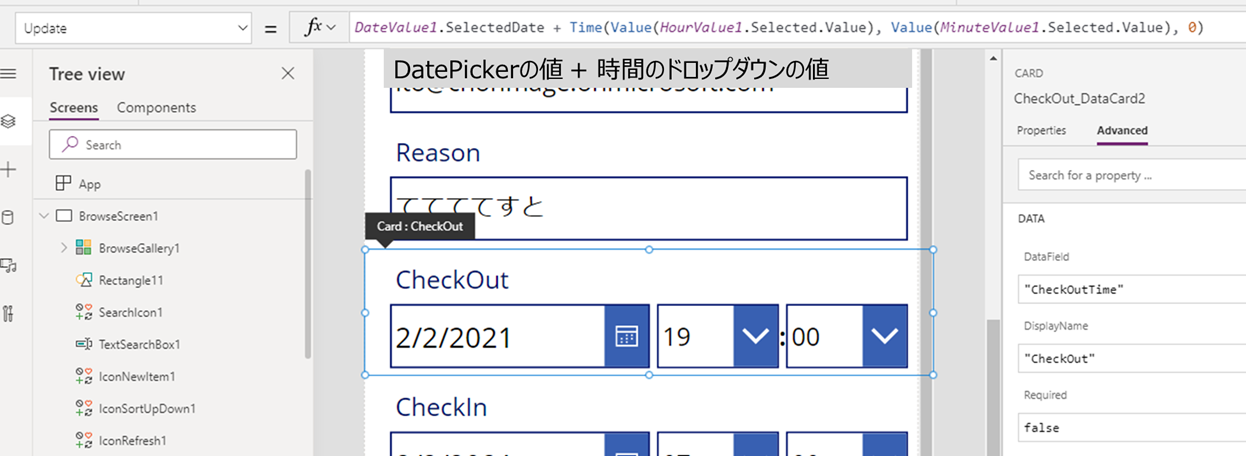1246x456 pixels.
Task: Click the CheckOut date field 2/2/2021
Action: 498,337
